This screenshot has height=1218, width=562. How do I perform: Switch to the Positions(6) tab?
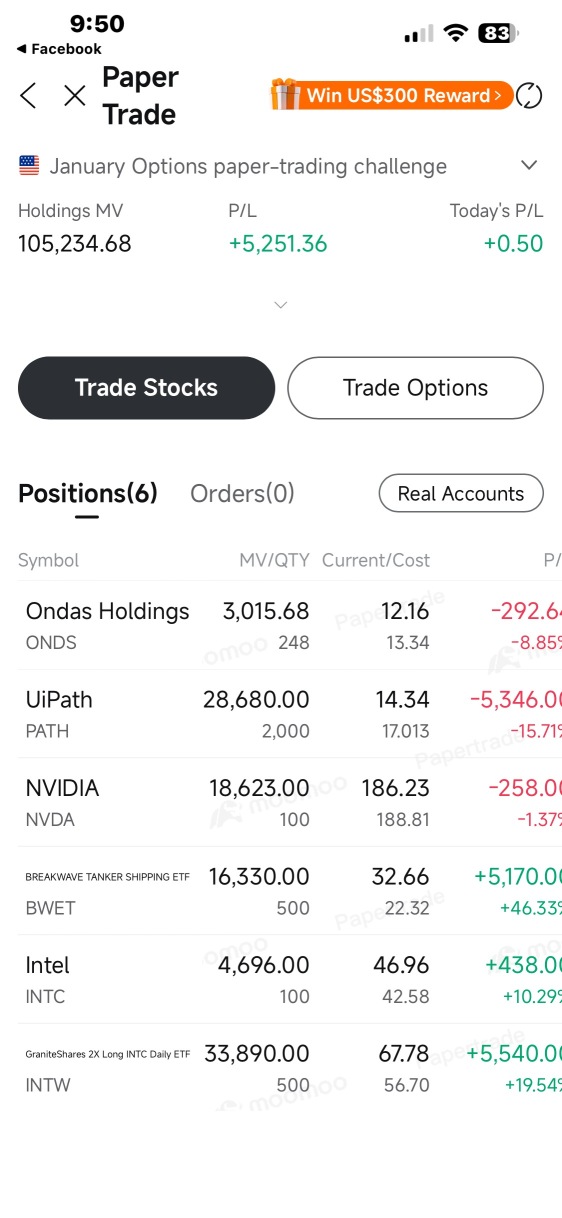(x=88, y=493)
